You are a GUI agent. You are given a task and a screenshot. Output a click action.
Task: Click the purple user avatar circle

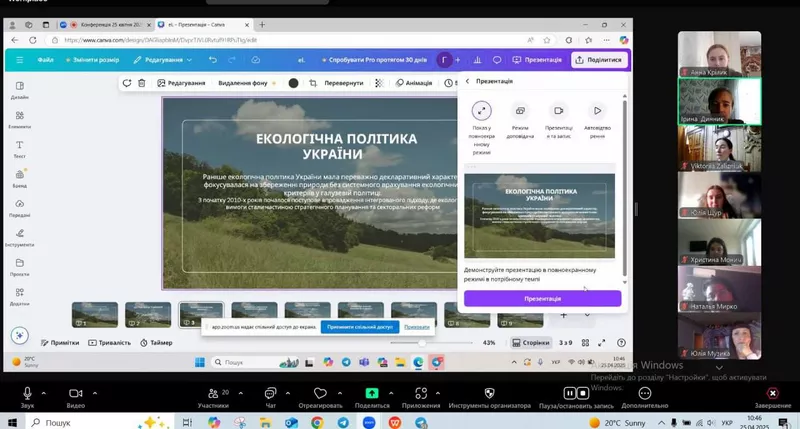[x=444, y=60]
